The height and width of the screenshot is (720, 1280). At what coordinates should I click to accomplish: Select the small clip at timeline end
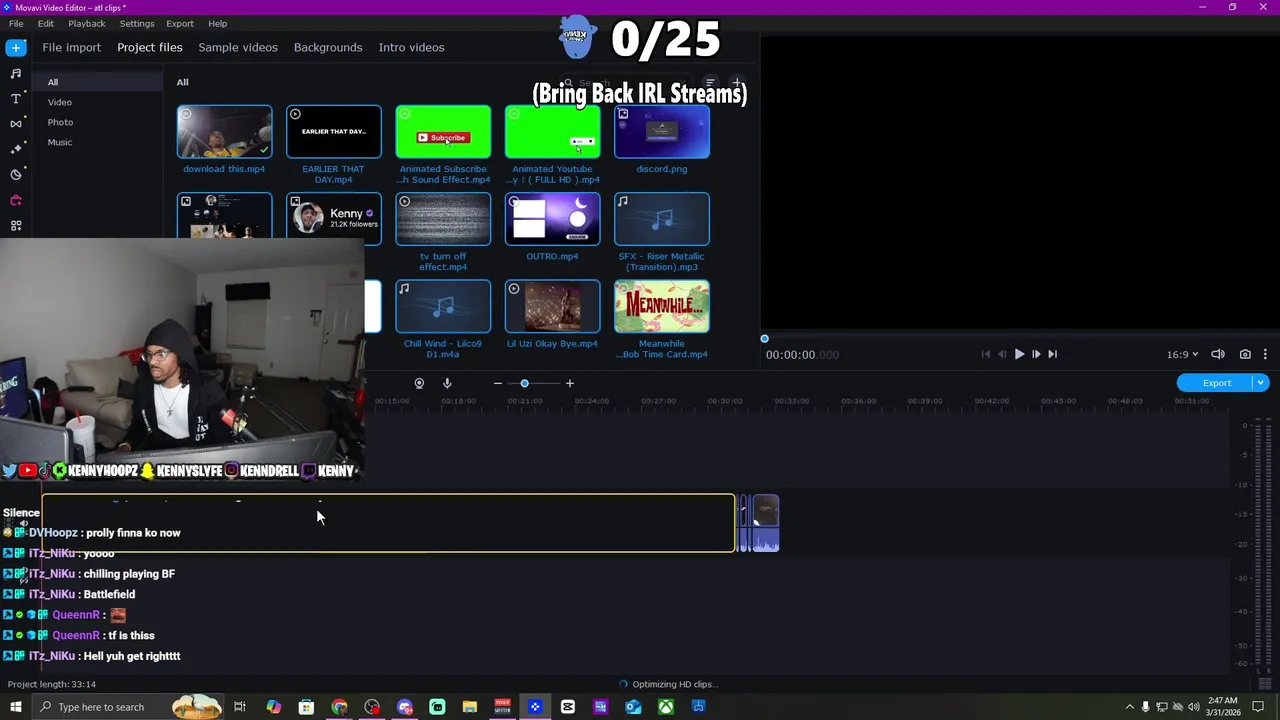pyautogui.click(x=764, y=523)
